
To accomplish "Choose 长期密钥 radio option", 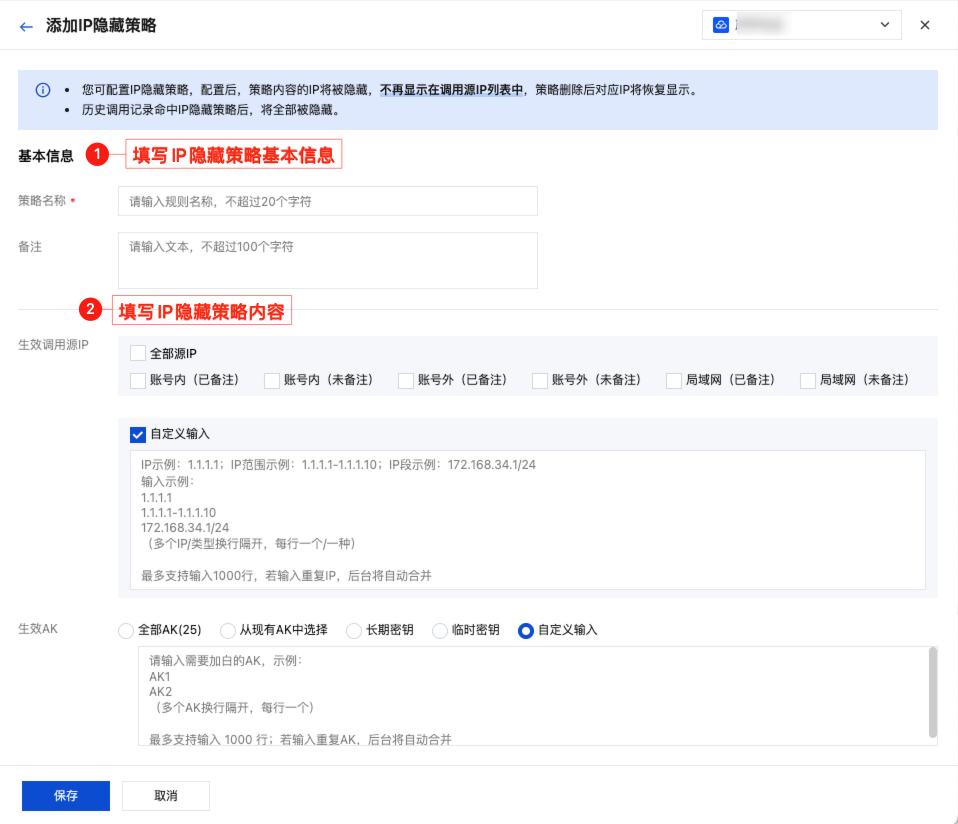I will [353, 630].
